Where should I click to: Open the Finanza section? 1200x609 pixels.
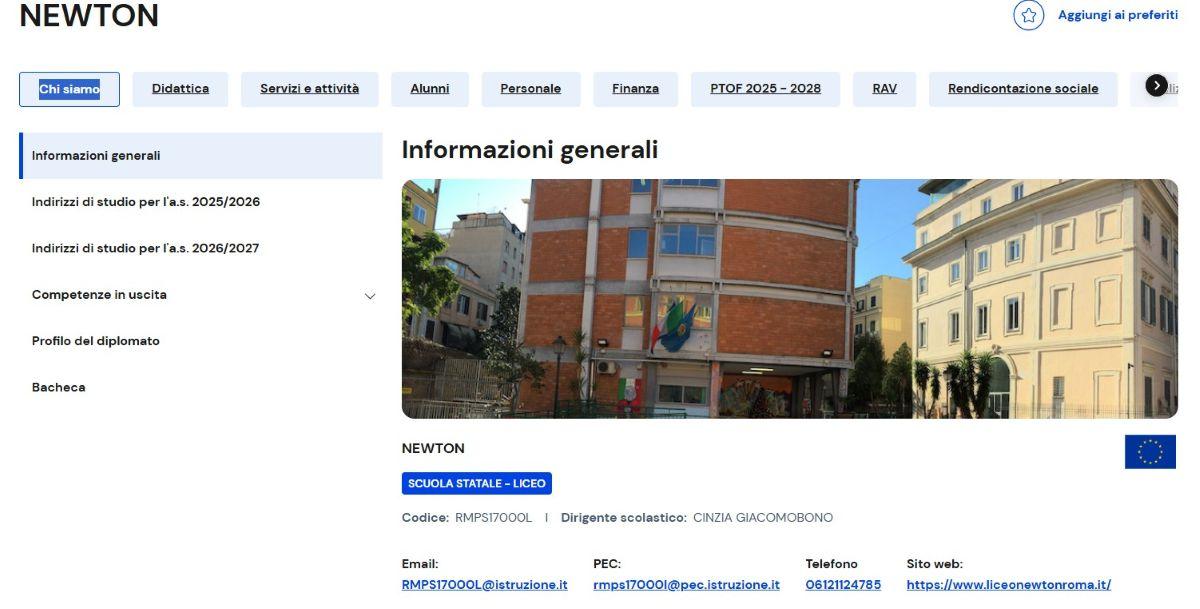click(634, 88)
